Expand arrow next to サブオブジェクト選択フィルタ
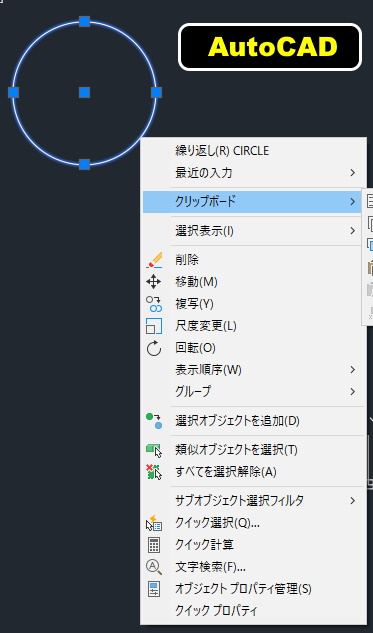 point(353,501)
